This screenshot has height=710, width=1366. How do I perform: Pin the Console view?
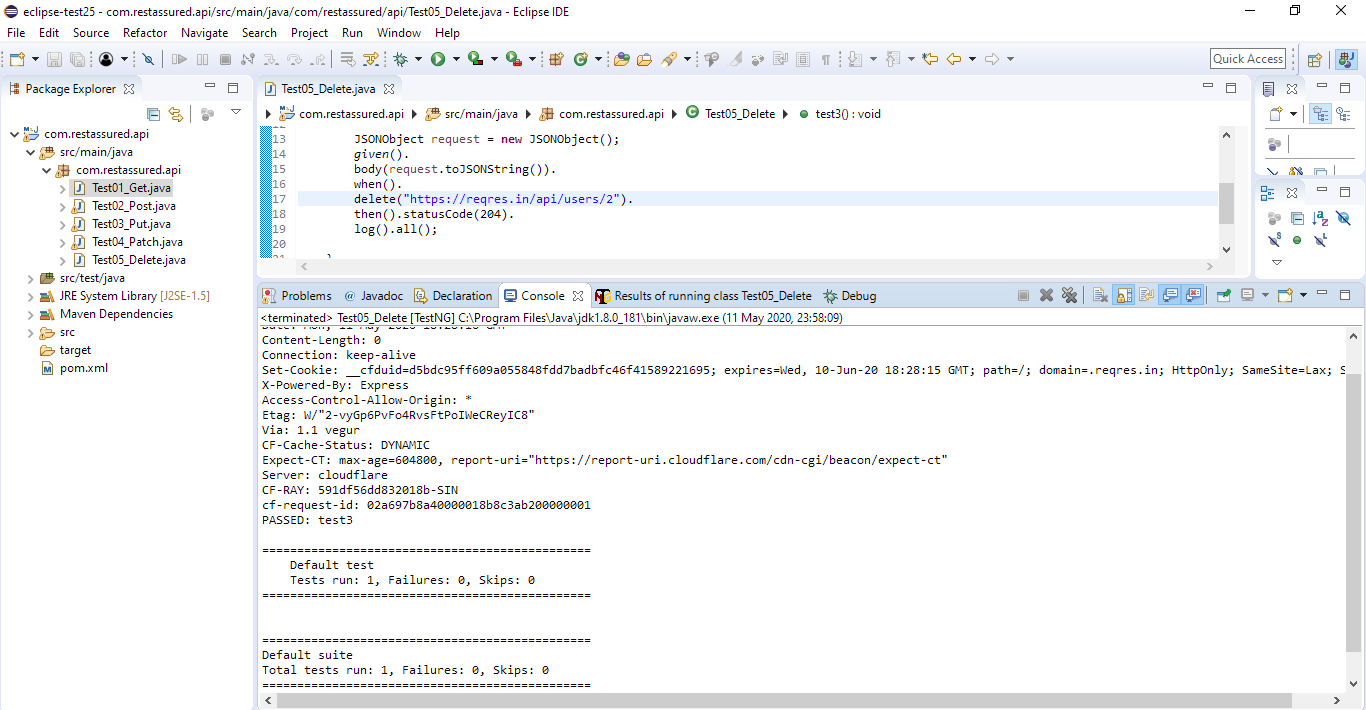point(1222,294)
